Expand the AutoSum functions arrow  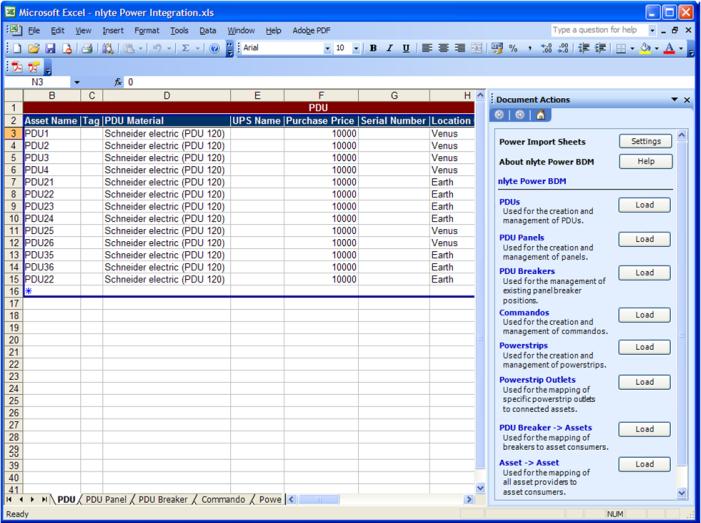[198, 48]
